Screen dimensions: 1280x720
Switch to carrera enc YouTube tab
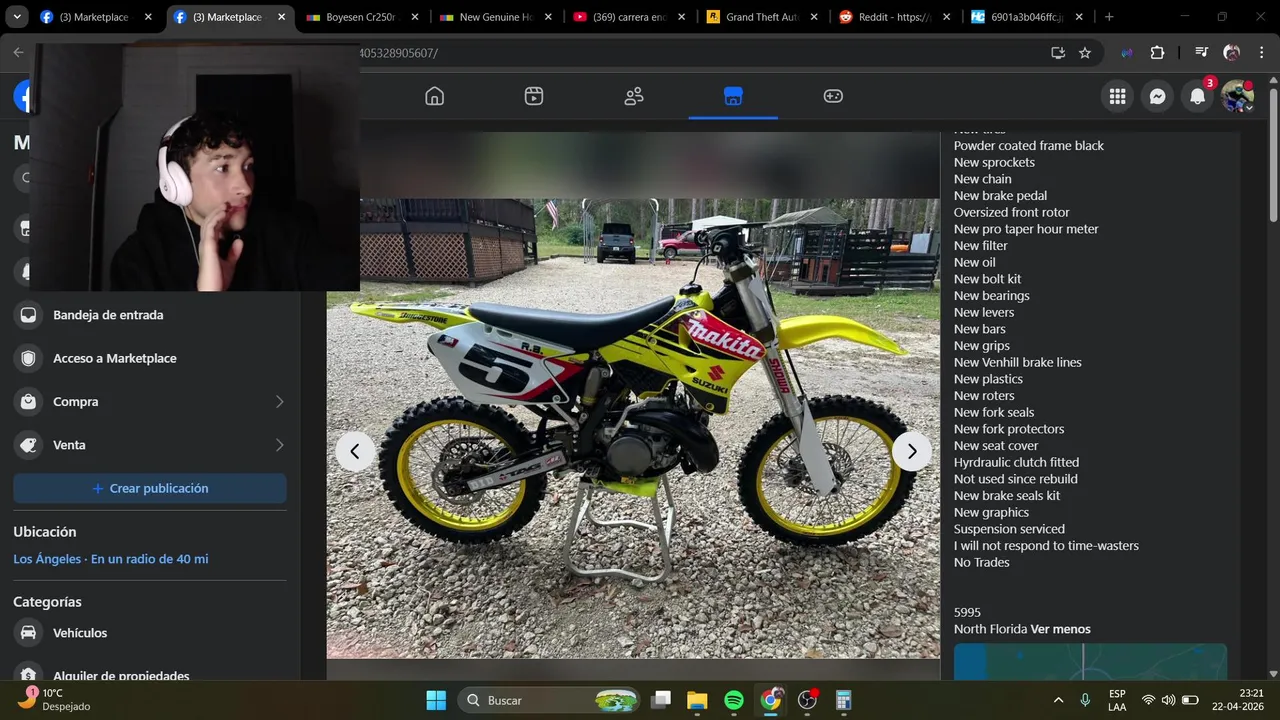coord(630,17)
